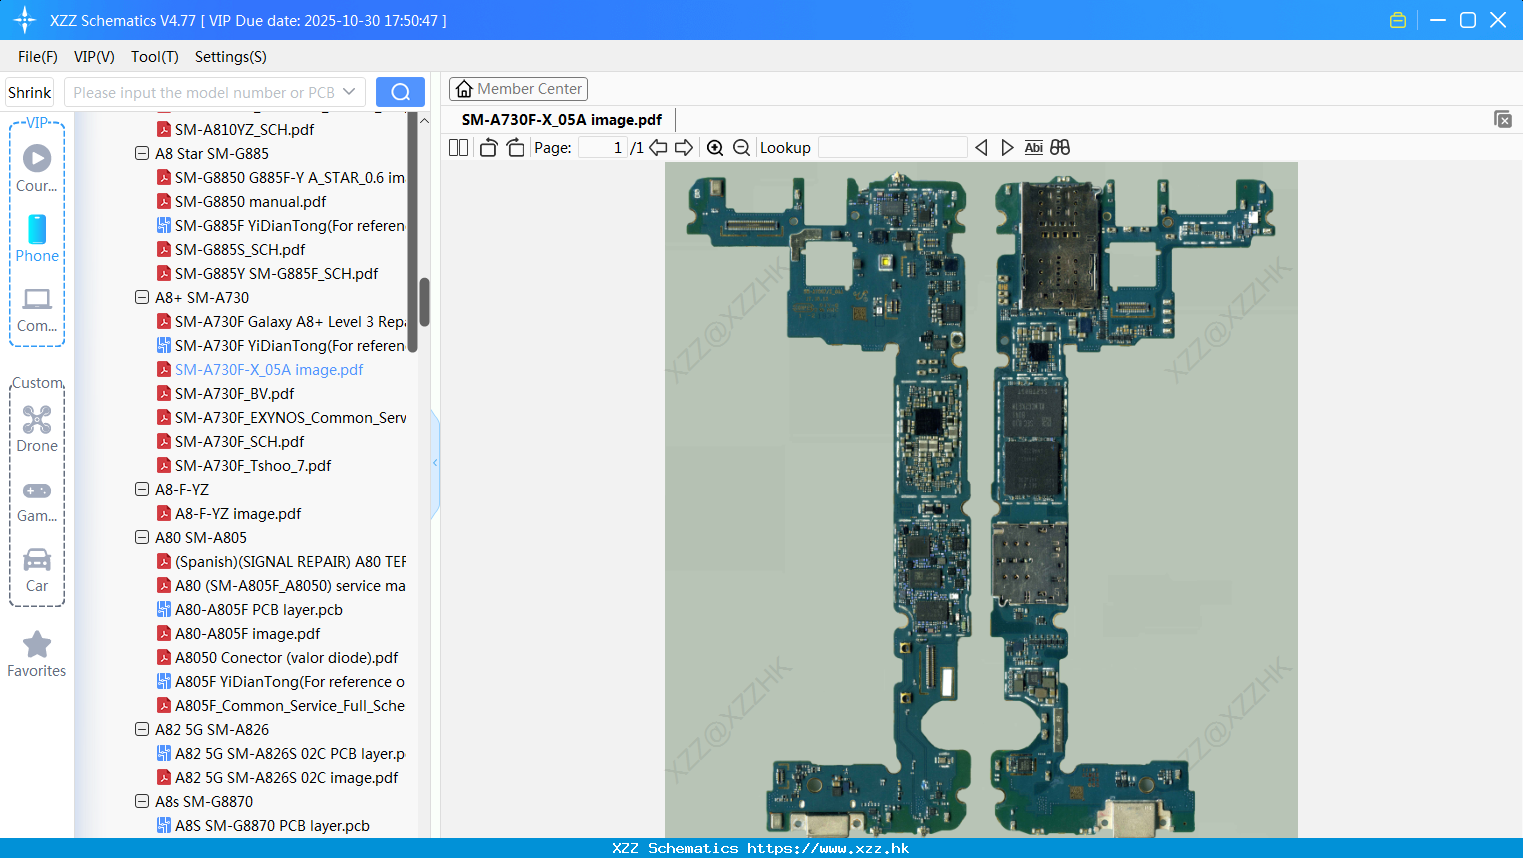This screenshot has width=1523, height=858.
Task: Click file tree vertical scrollbar thumb
Action: click(x=424, y=302)
